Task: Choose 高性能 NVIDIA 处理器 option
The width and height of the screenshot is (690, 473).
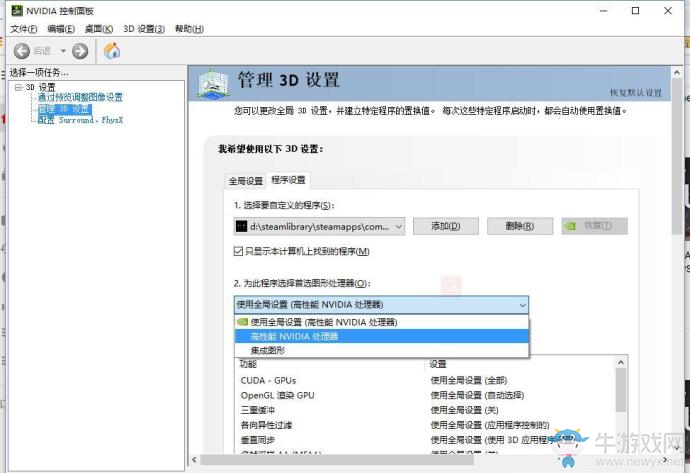Action: (x=381, y=337)
